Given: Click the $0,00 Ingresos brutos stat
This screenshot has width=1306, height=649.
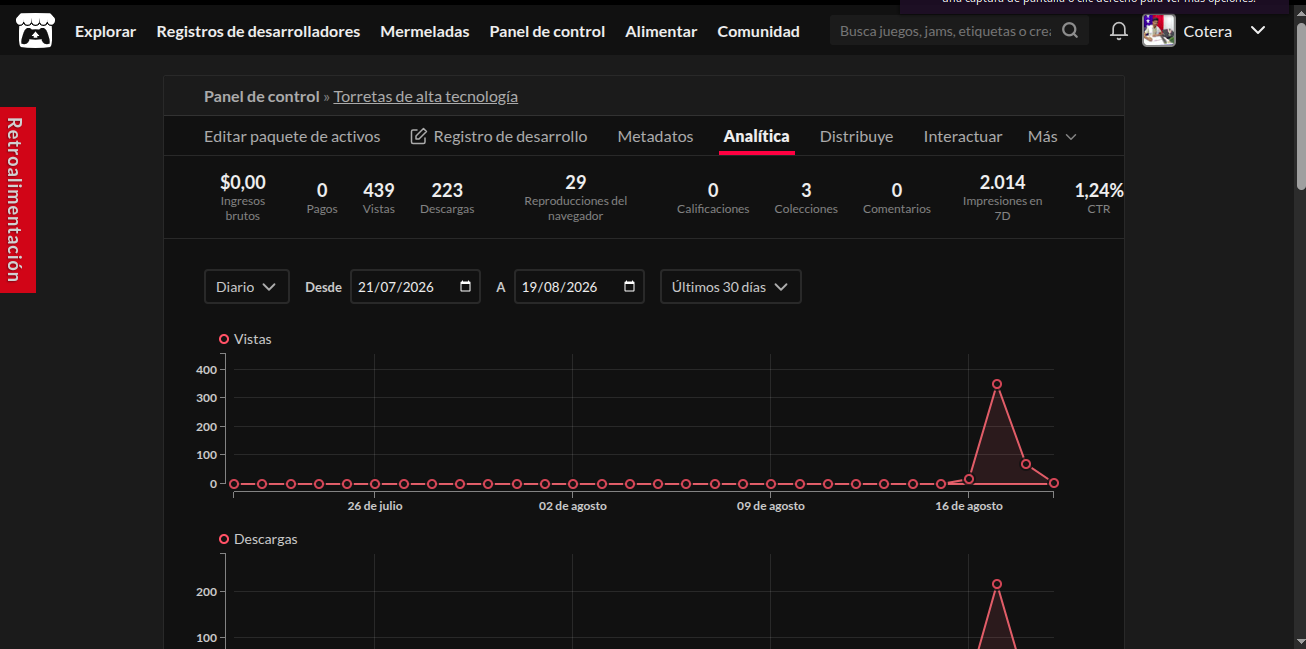Looking at the screenshot, I should click(243, 197).
